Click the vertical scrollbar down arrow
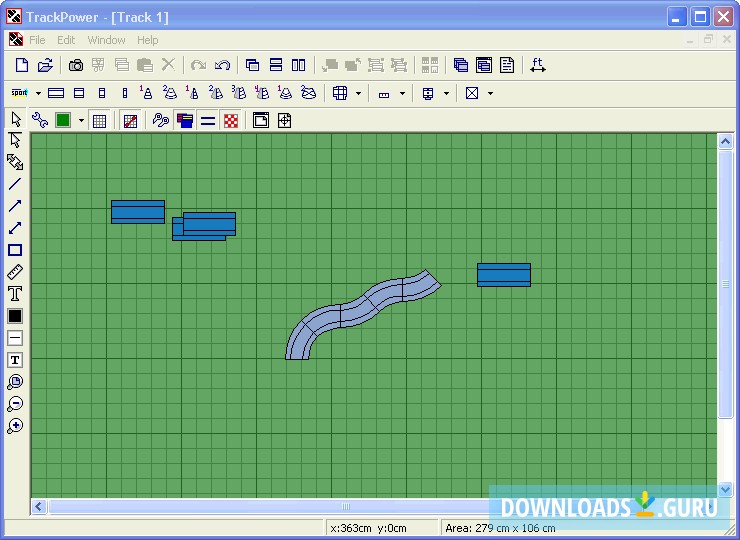Viewport: 740px width, 540px height. (725, 490)
